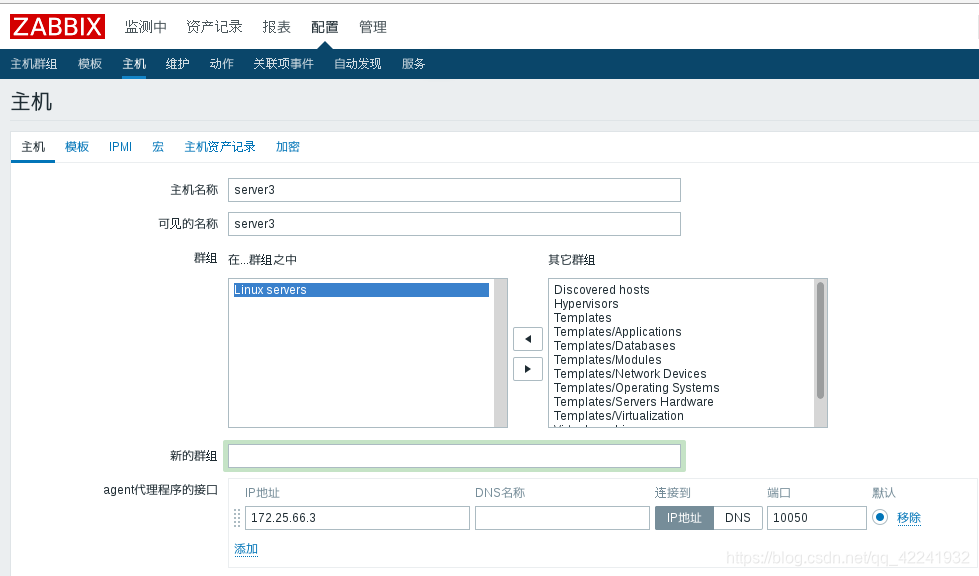Select Templates/Servers Hardware group
Screen dimensions: 979x576
[633, 402]
